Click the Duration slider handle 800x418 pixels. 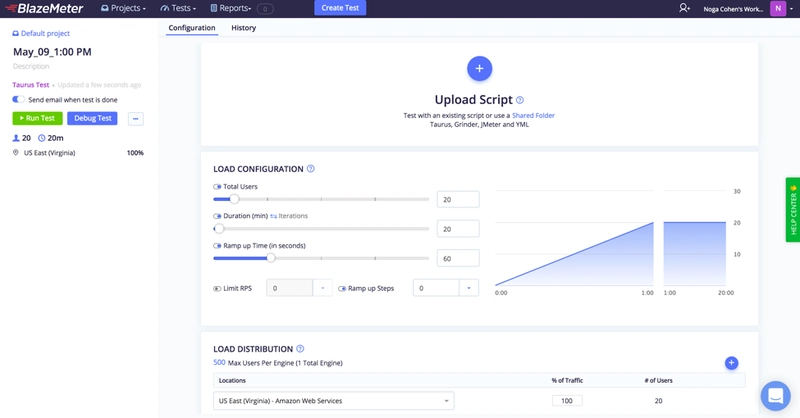pyautogui.click(x=219, y=229)
